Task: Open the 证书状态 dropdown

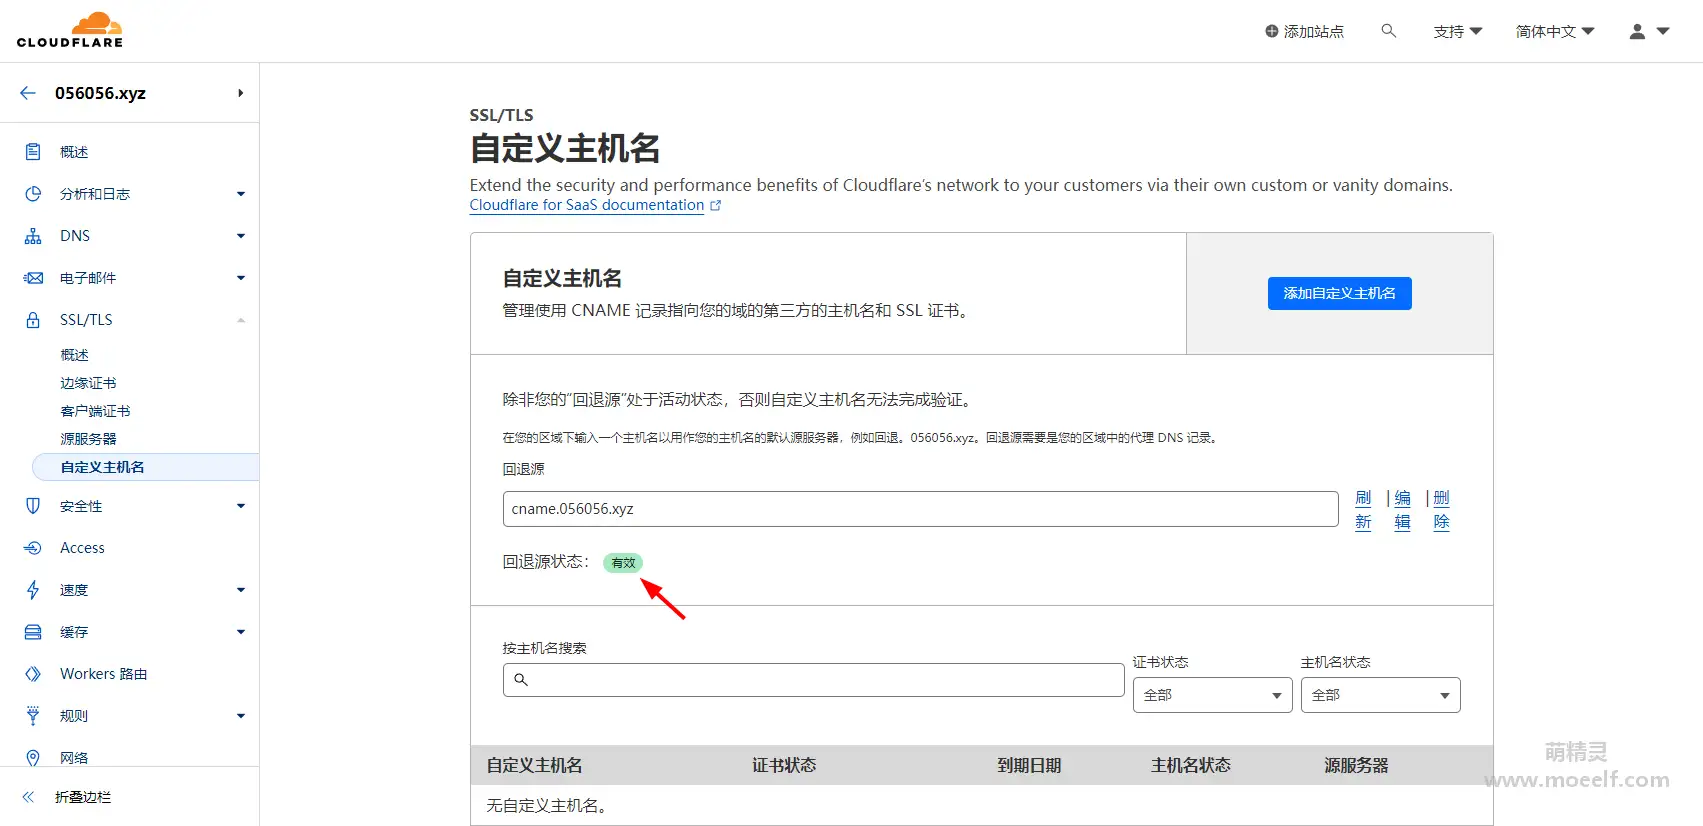Action: coord(1212,695)
